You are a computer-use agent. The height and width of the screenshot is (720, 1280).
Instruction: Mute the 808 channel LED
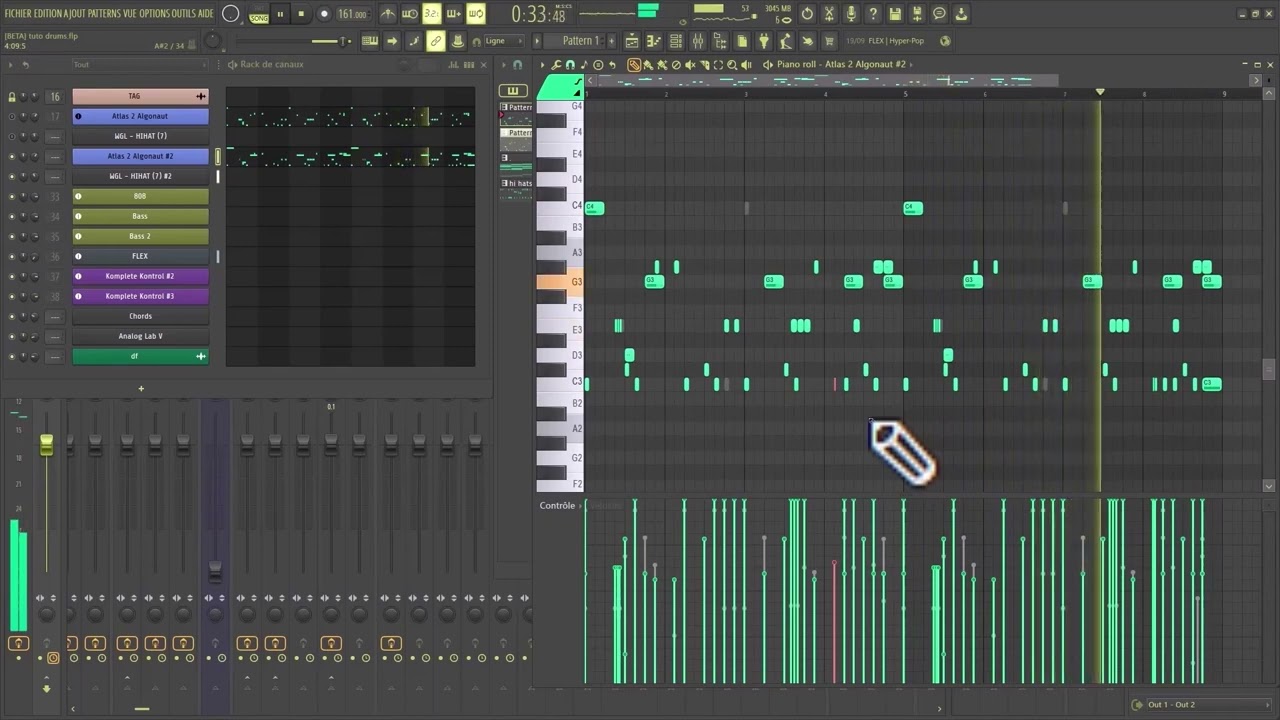(12, 197)
